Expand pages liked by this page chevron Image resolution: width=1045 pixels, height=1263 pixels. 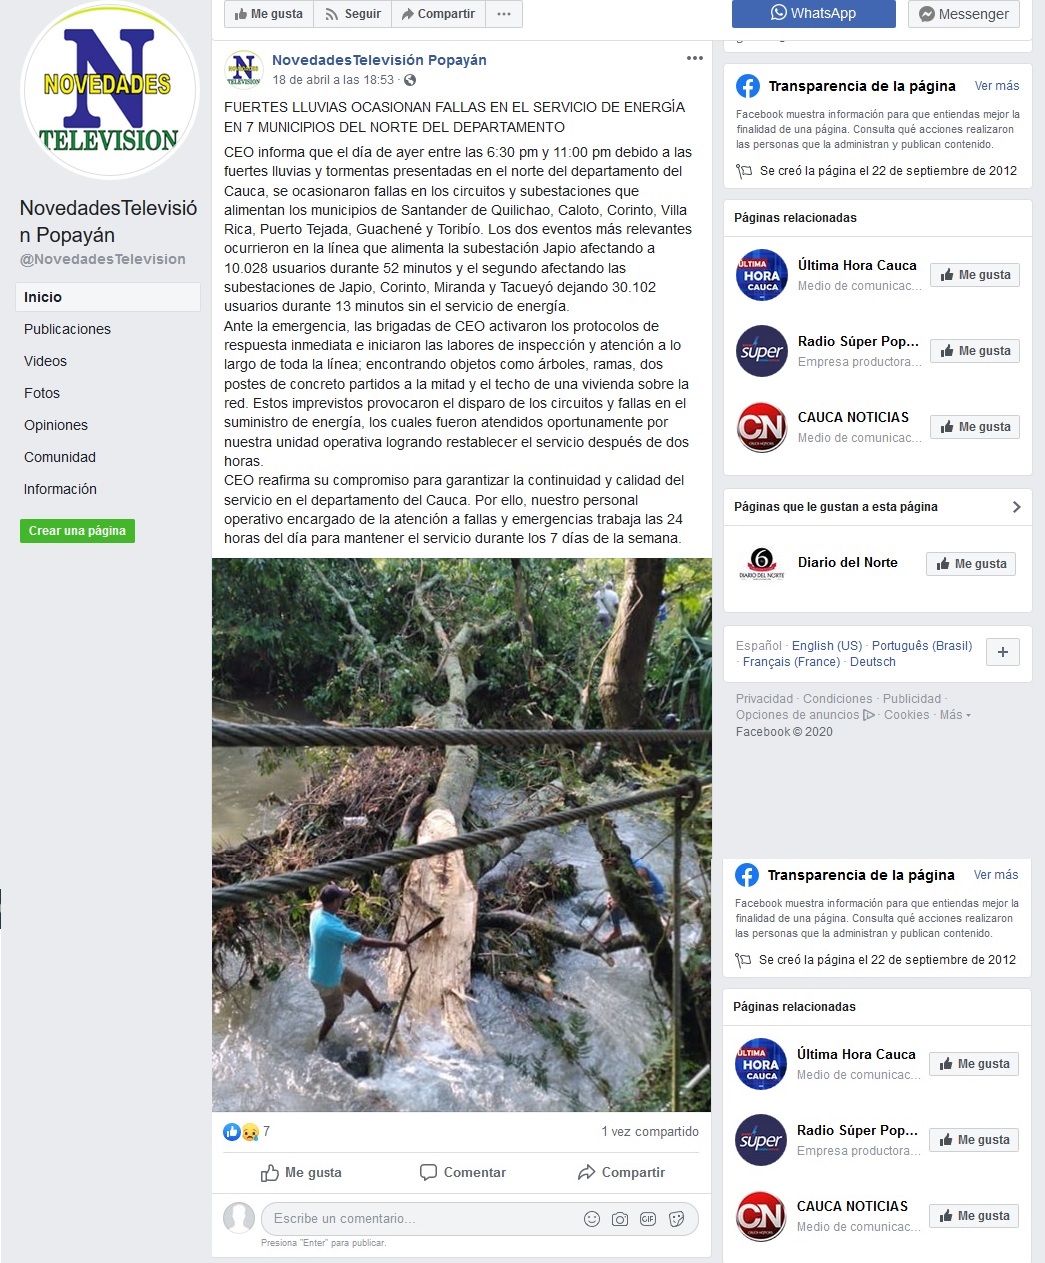(x=1016, y=507)
